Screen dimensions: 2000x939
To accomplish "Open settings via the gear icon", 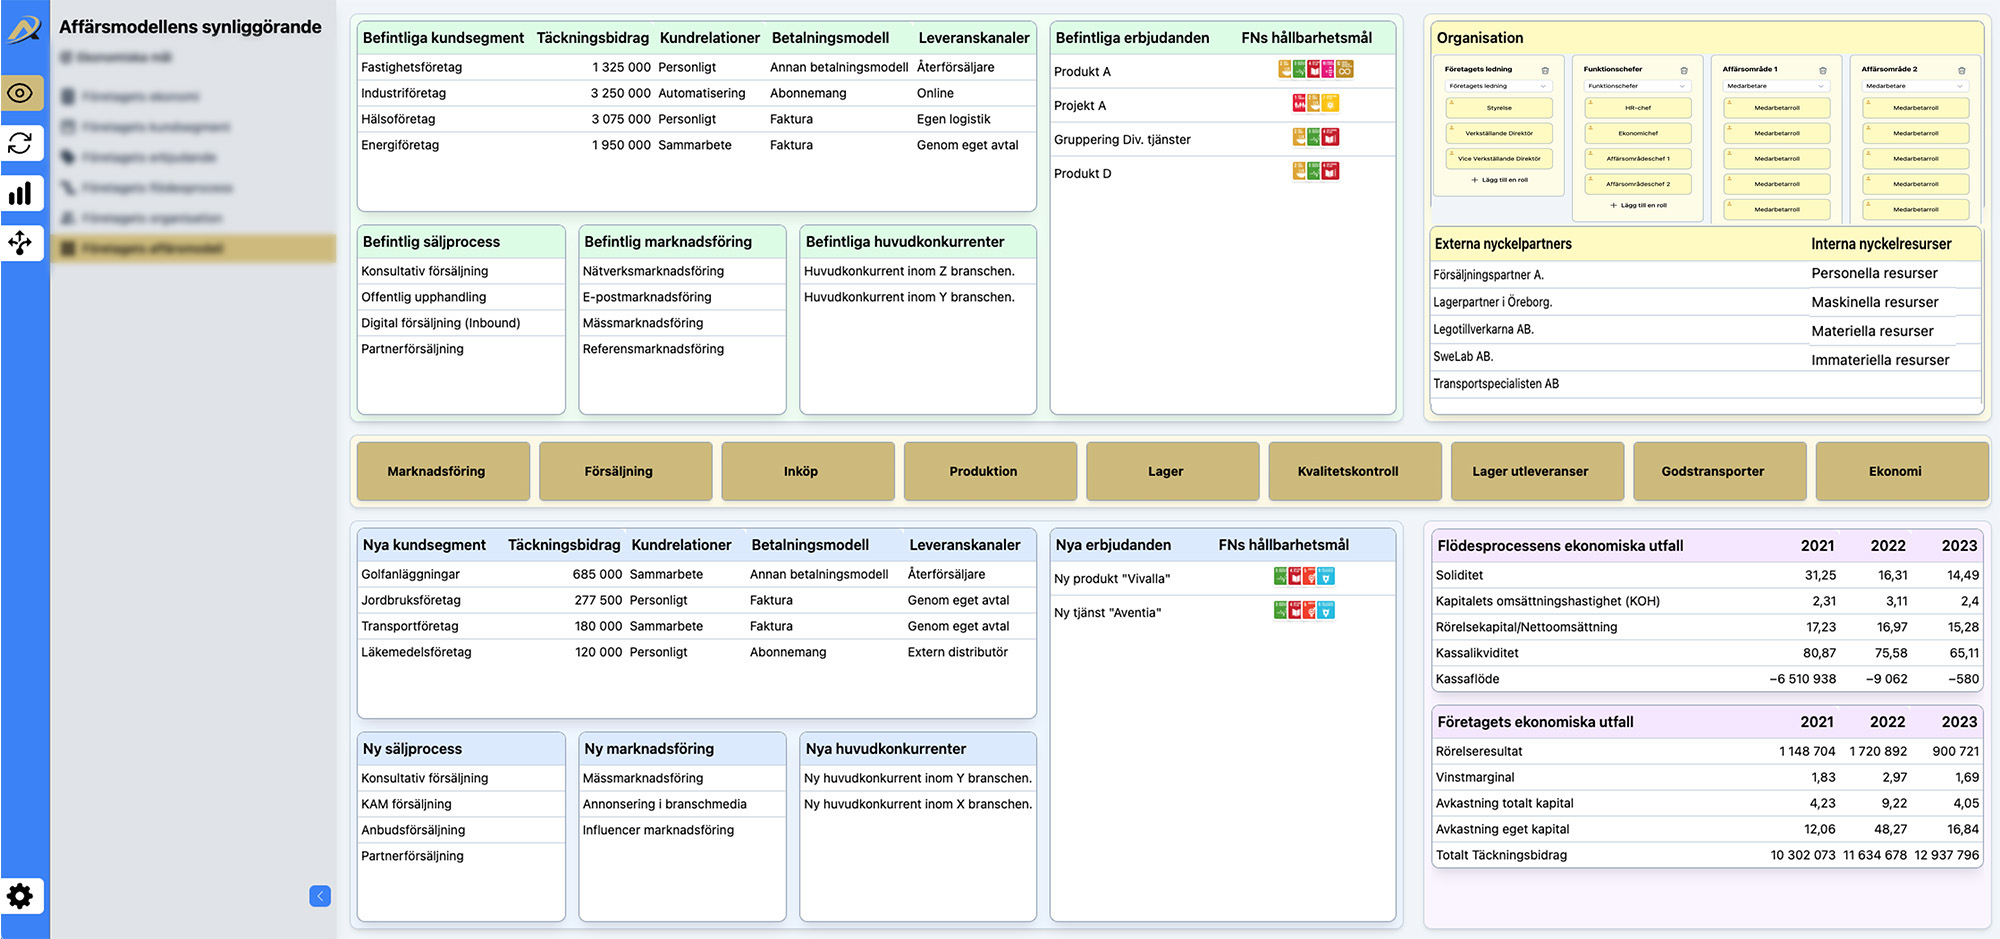I will click(x=21, y=896).
